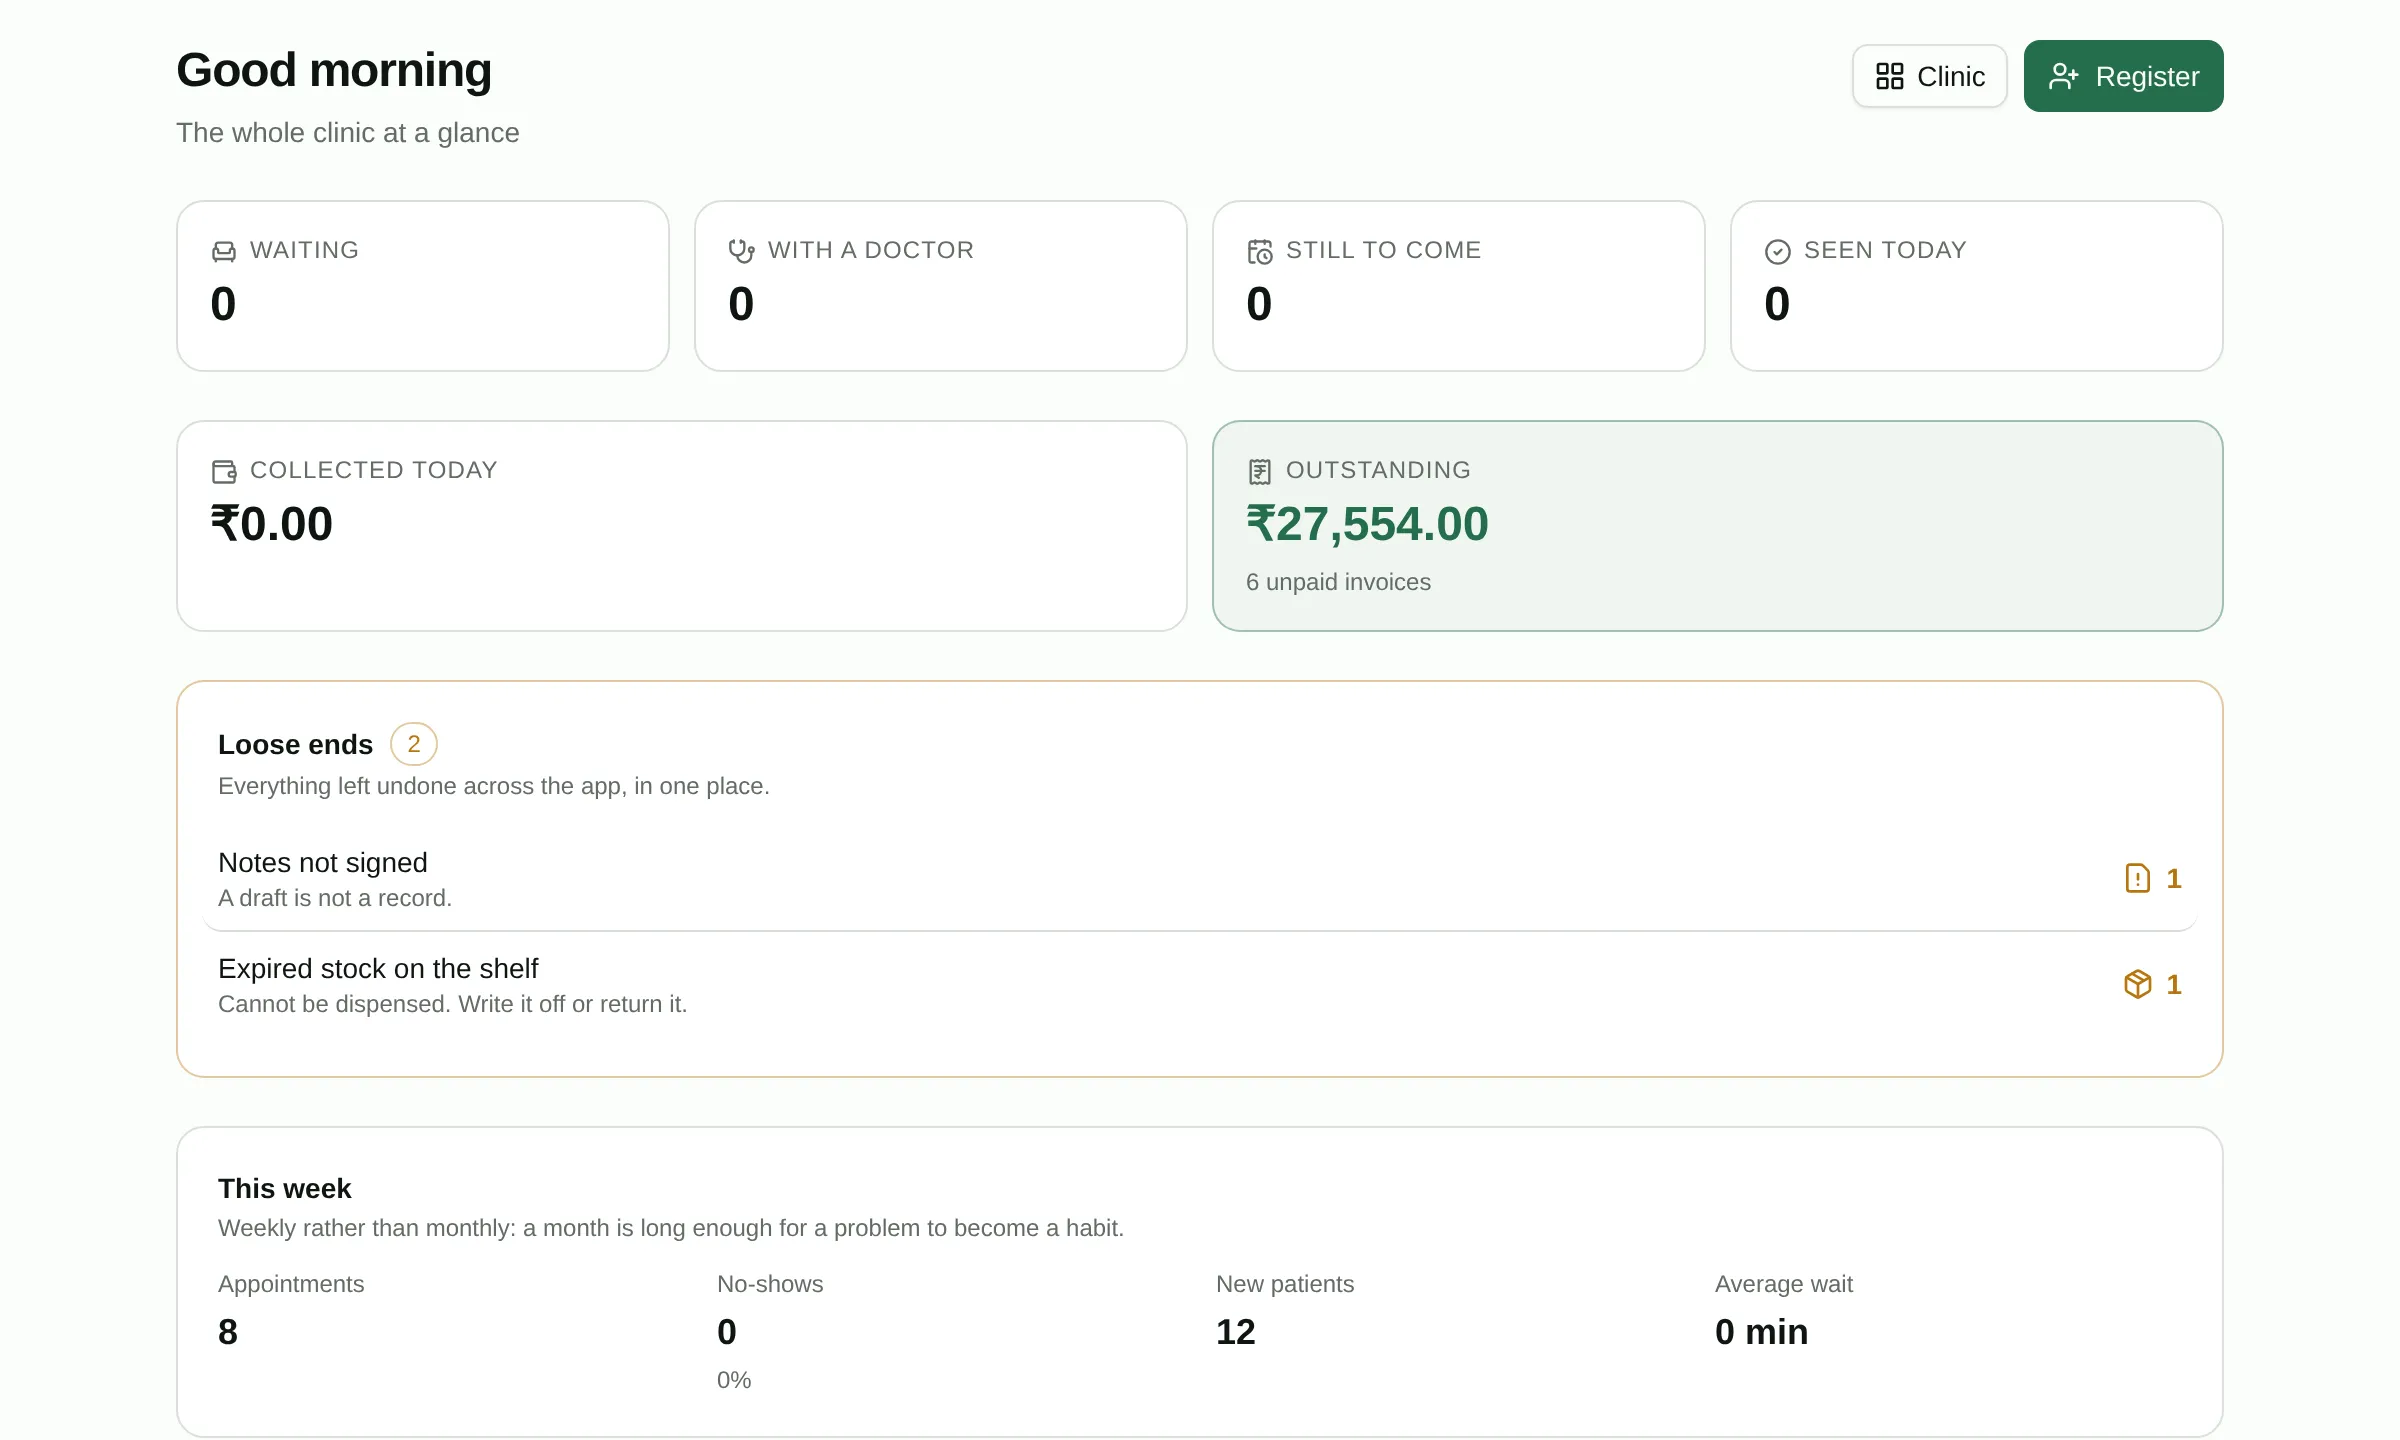Image resolution: width=2400 pixels, height=1440 pixels.
Task: Click the sofa icon beside WAITING
Action: click(224, 251)
